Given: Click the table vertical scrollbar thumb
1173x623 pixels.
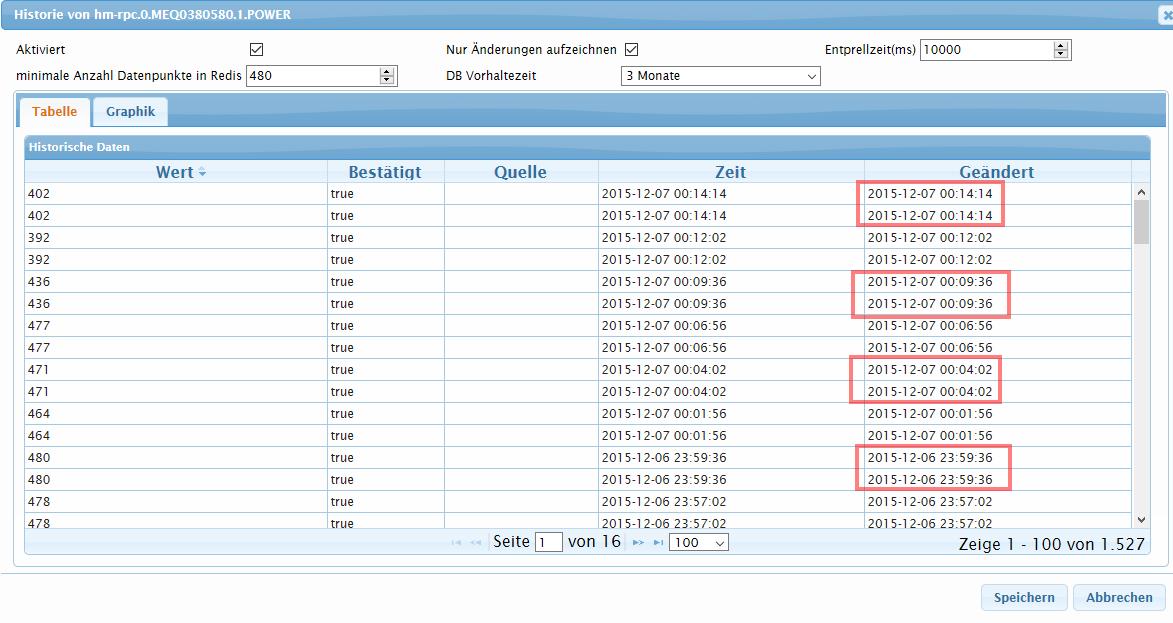Looking at the screenshot, I should point(1142,222).
